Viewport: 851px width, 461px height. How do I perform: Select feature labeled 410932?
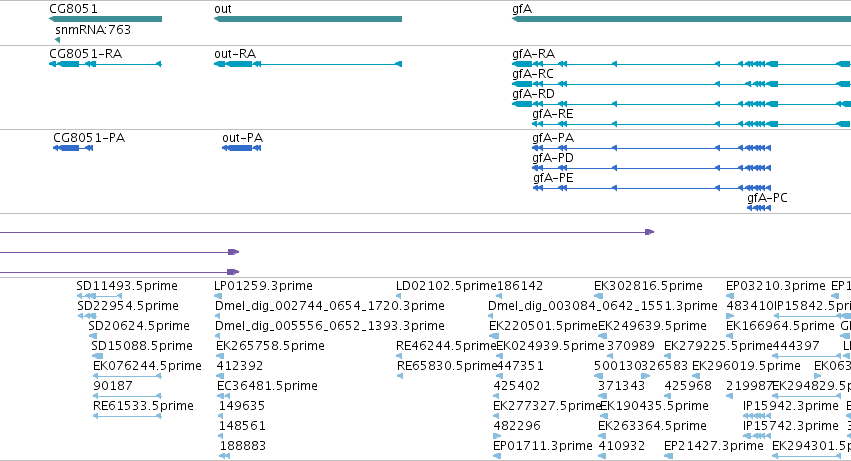[x=621, y=446]
